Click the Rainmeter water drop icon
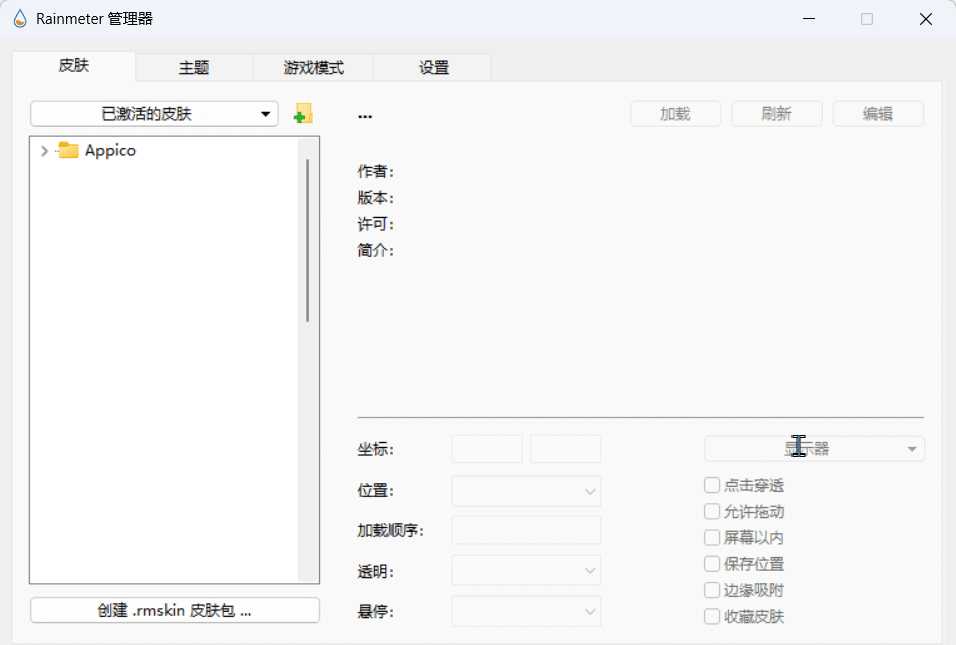Viewport: 956px width, 645px height. tap(20, 19)
